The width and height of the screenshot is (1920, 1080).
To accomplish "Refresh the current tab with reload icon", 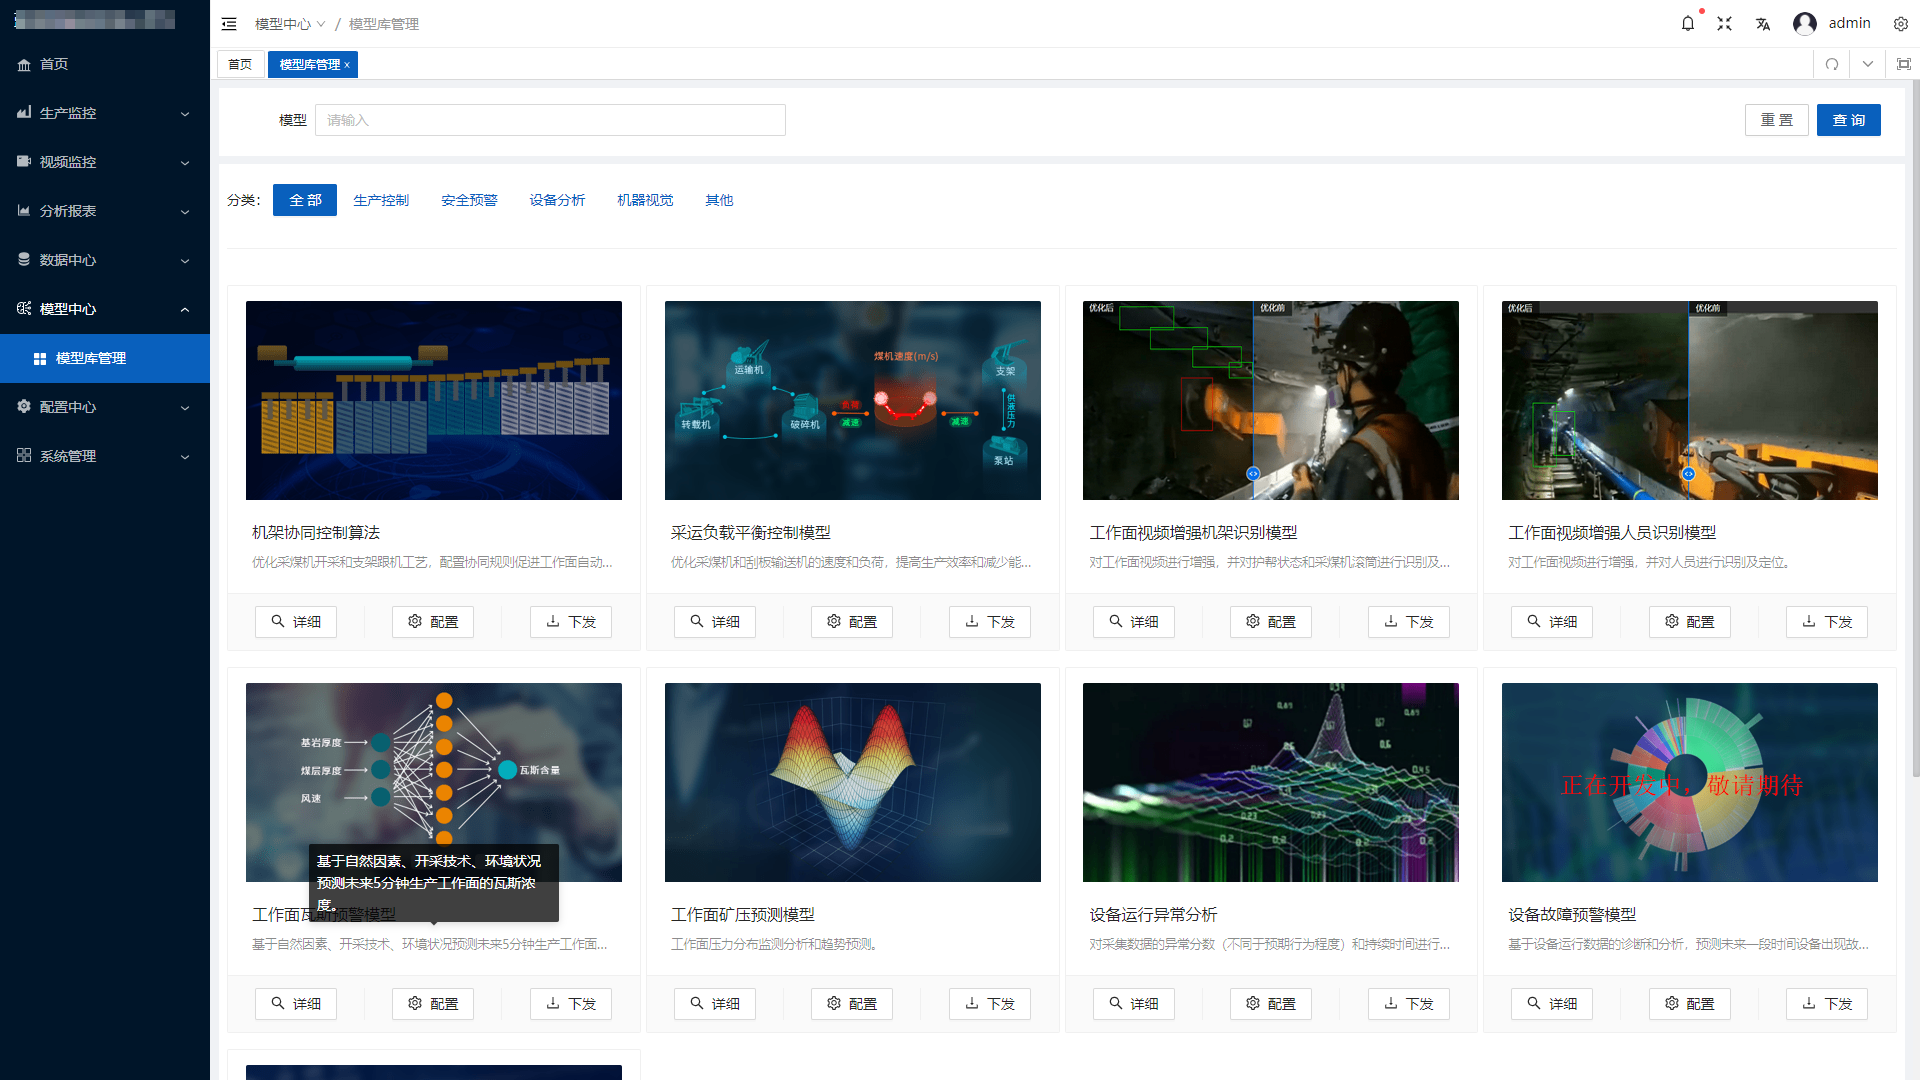I will [x=1832, y=64].
